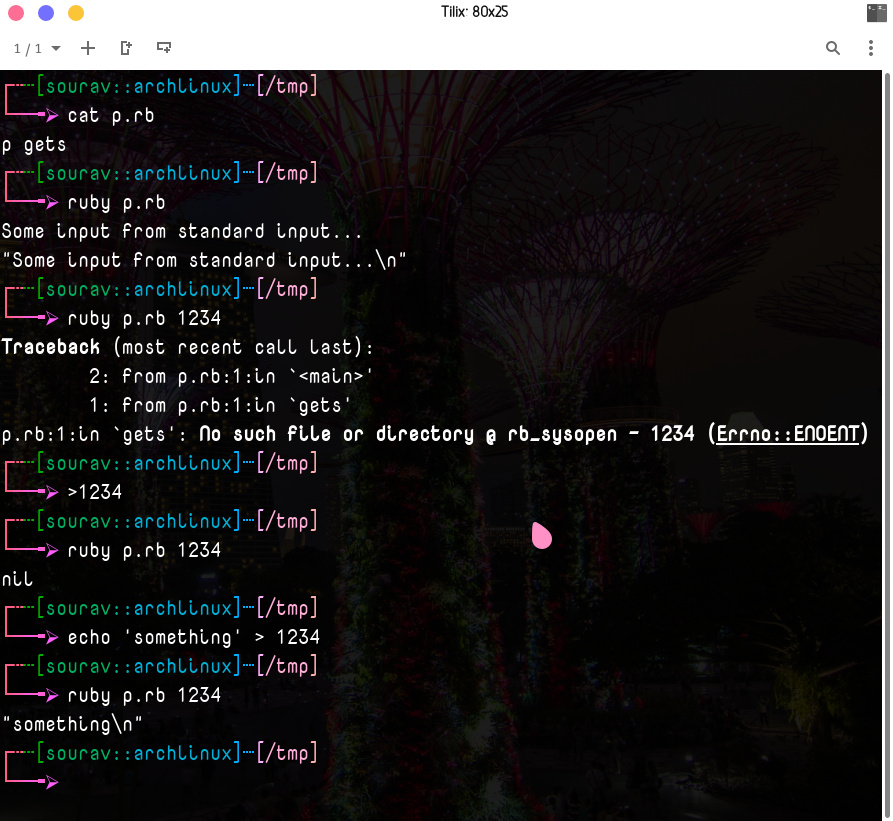Click the pink close window button
The image size is (893, 821).
(x=16, y=13)
